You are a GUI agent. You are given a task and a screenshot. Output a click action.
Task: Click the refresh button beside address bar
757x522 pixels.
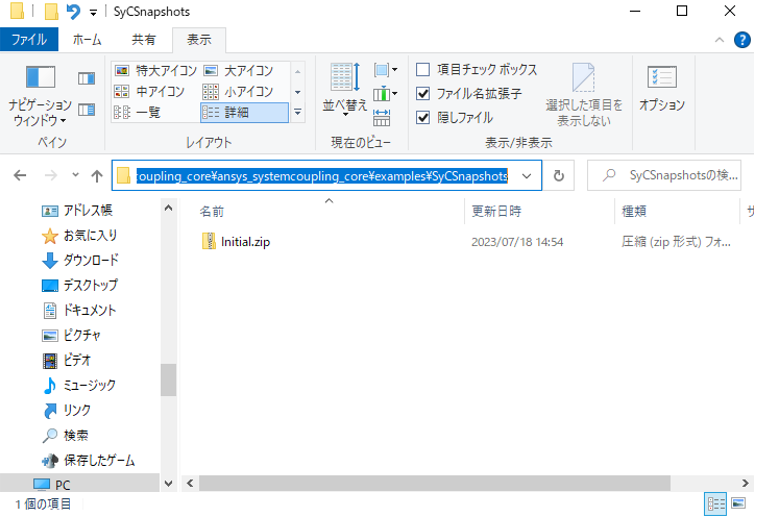point(558,176)
